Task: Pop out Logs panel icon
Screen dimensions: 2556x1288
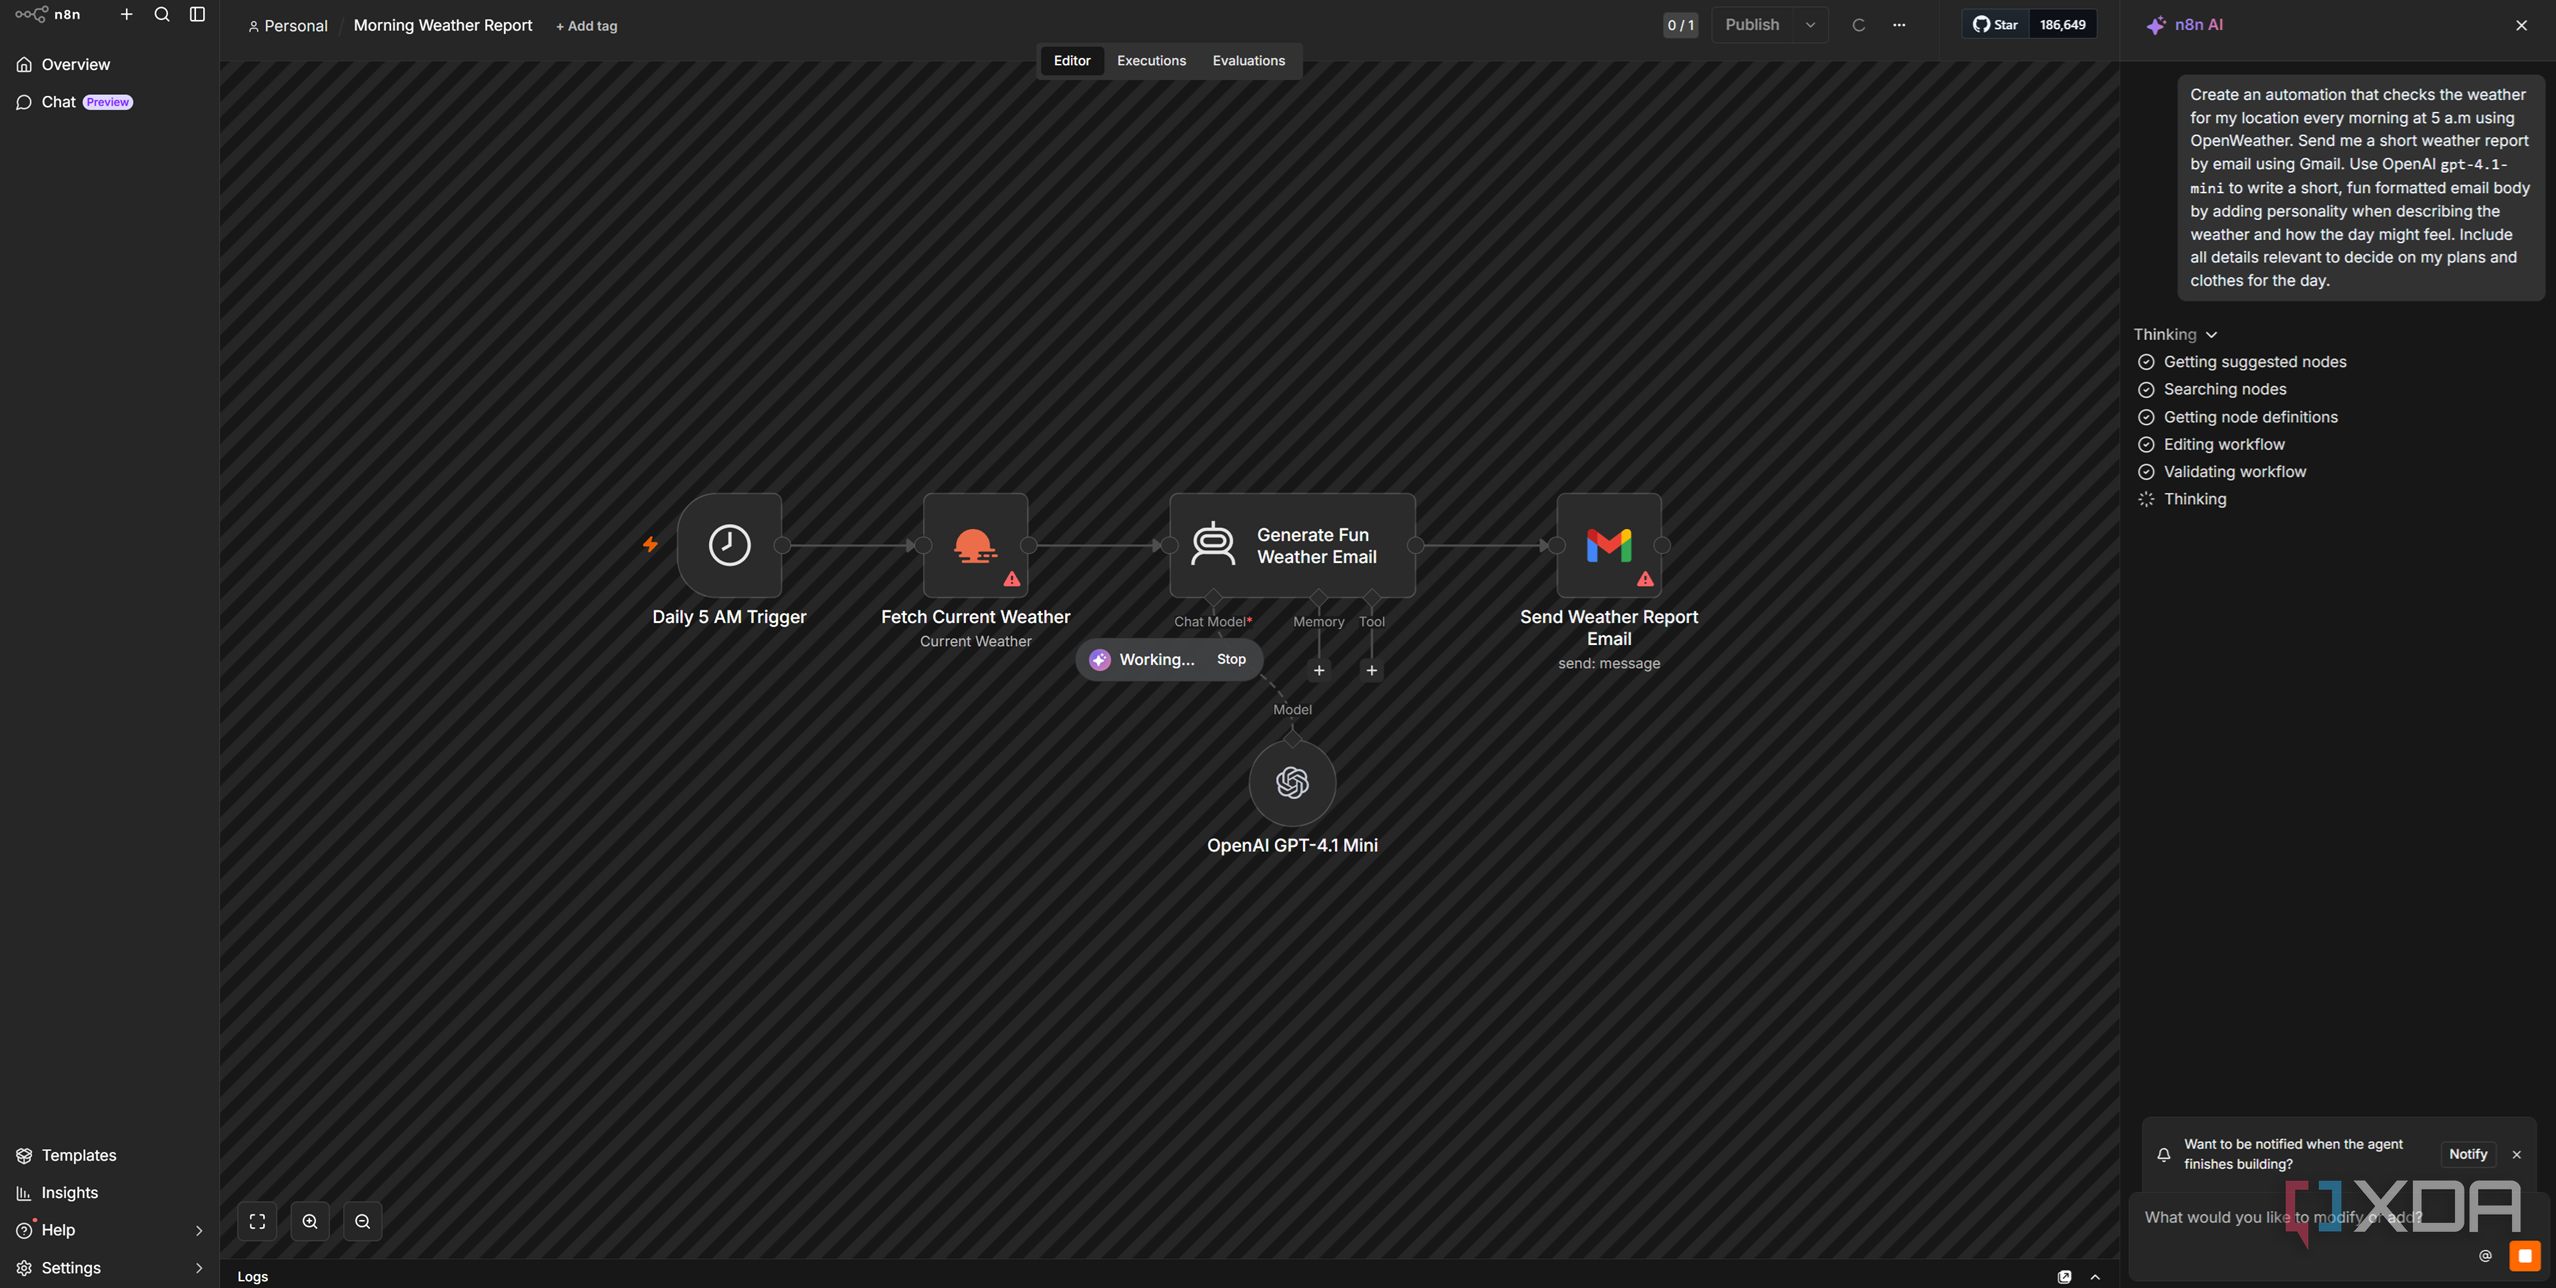Action: click(x=2064, y=1277)
